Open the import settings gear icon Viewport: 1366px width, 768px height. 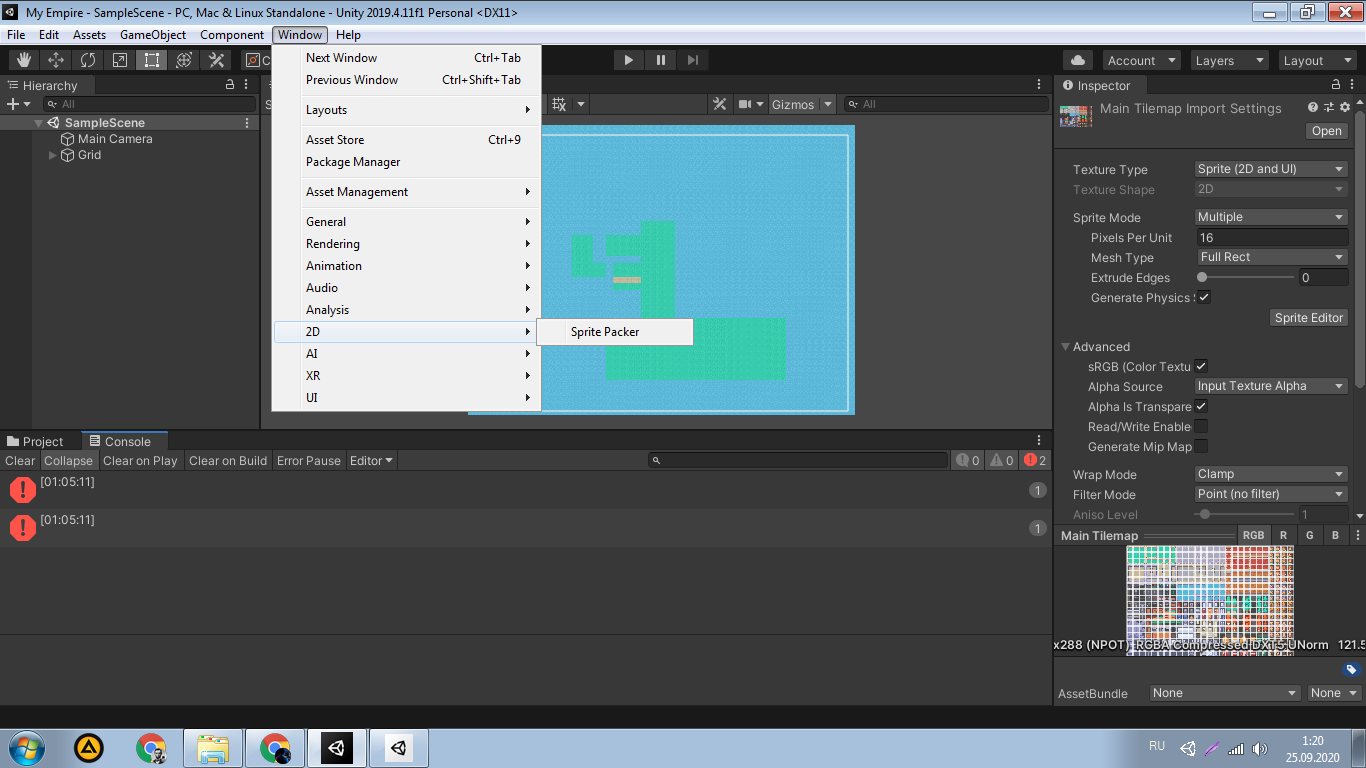click(x=1345, y=107)
